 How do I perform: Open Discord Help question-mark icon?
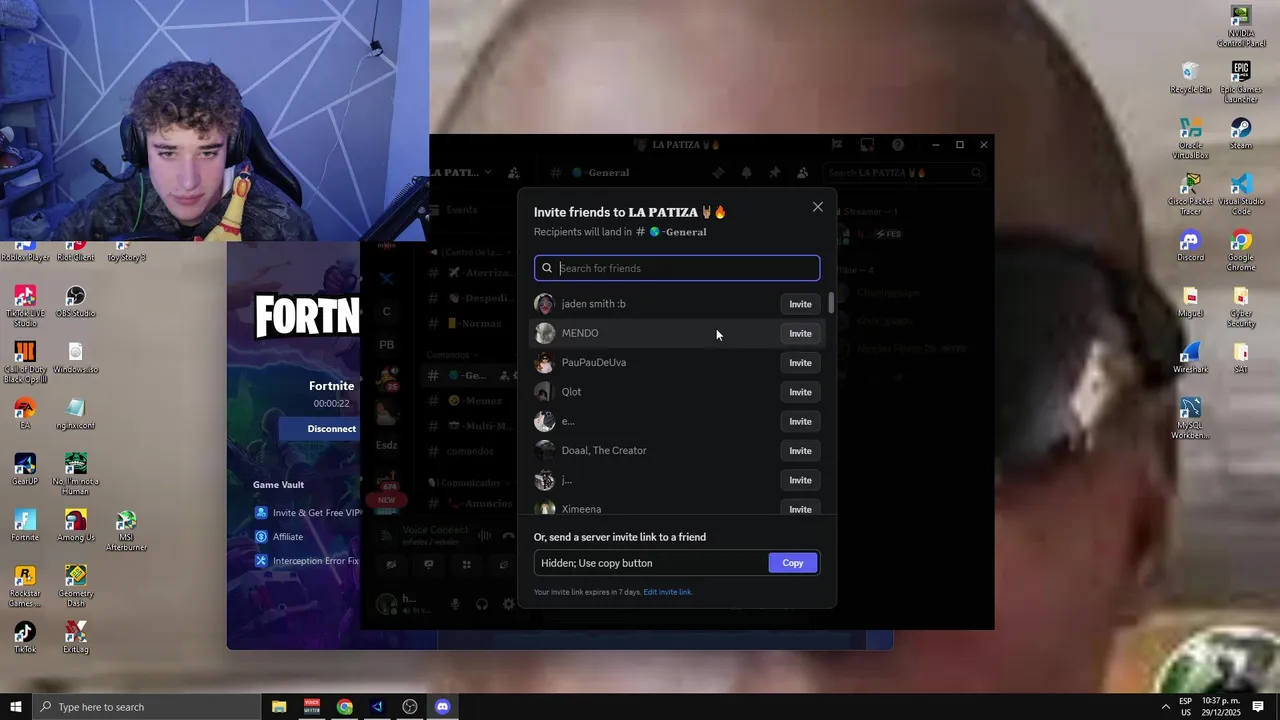click(898, 145)
